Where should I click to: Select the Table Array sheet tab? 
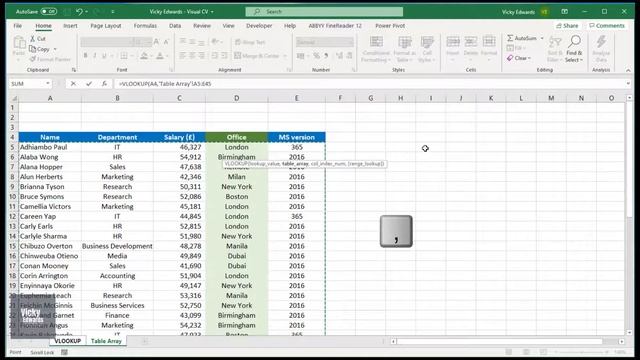click(106, 341)
